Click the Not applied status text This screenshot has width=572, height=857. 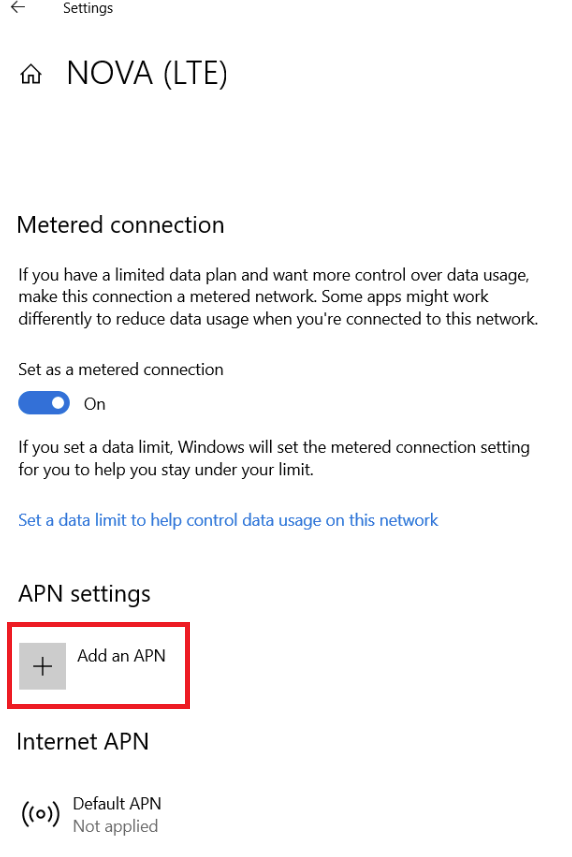click(x=115, y=826)
